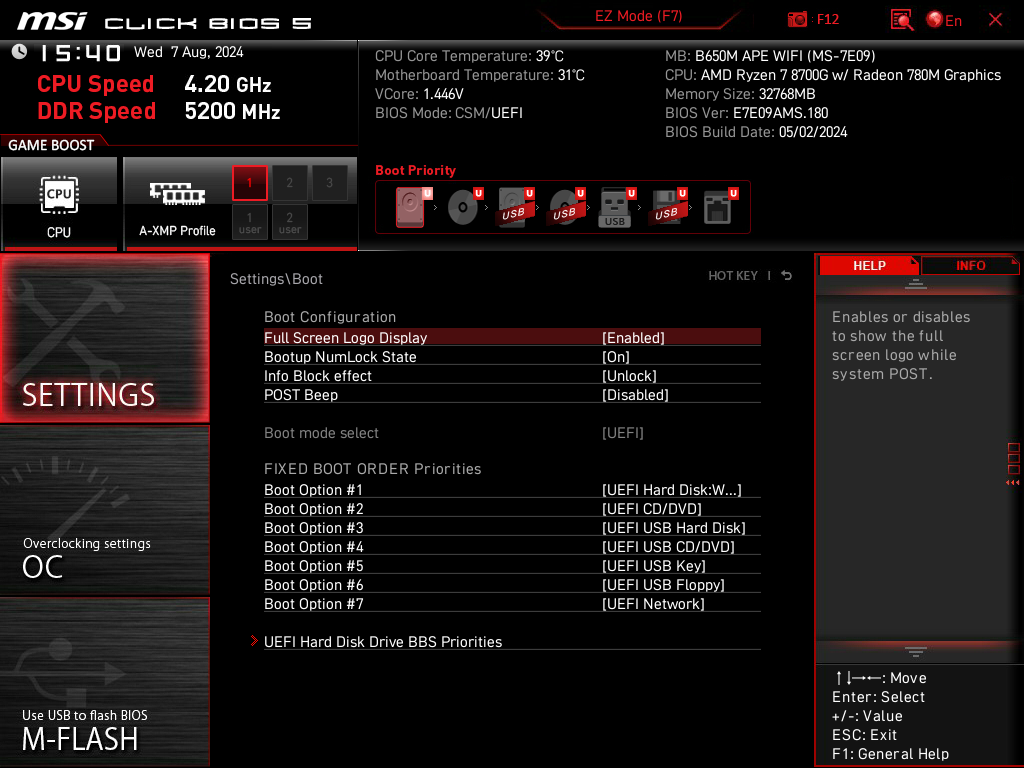The image size is (1024, 768).
Task: Select the CD/DVD boot priority icon
Action: (464, 207)
